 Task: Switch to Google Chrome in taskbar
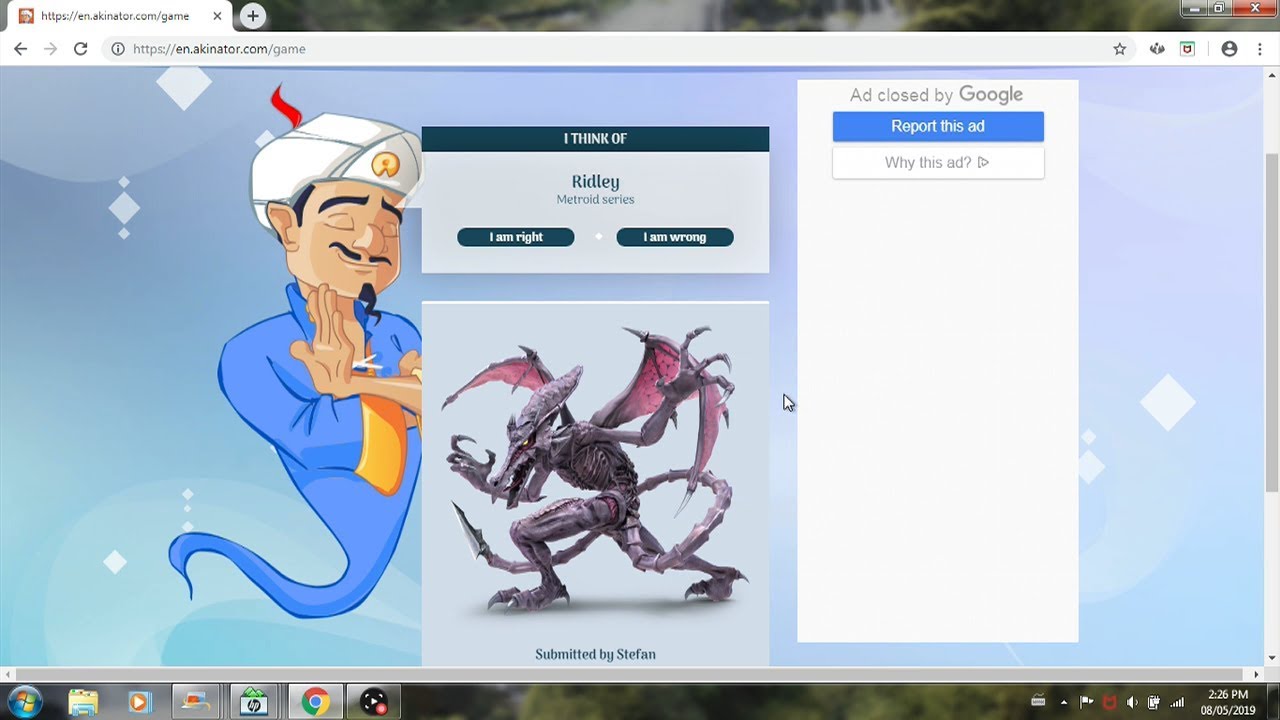pos(315,702)
